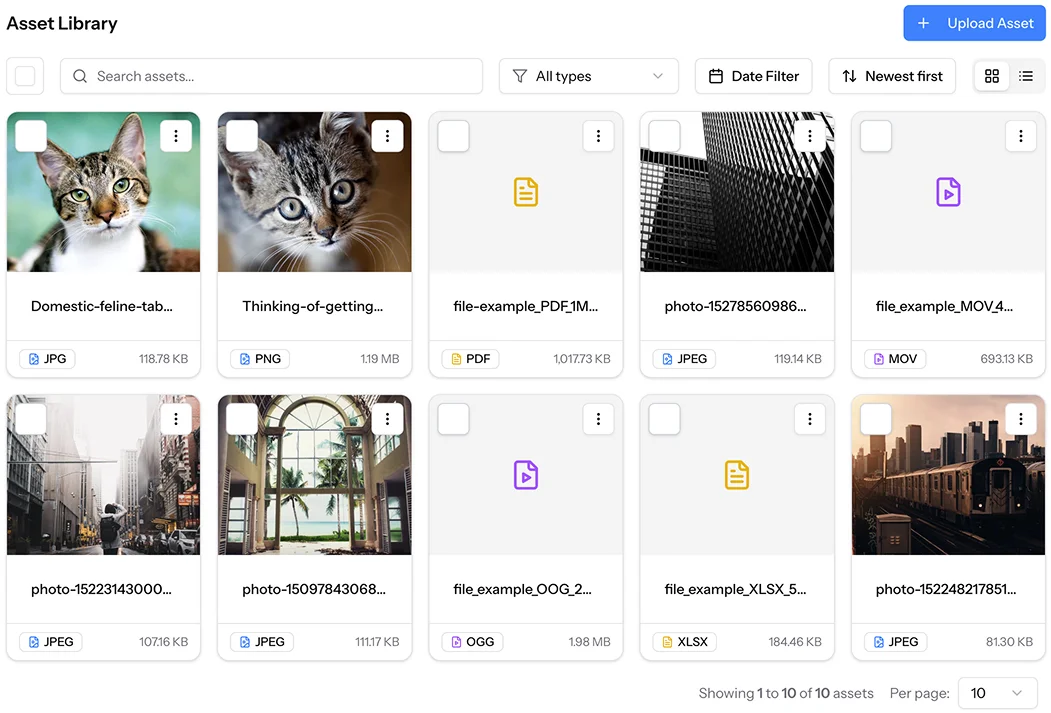Viewport: 1051px width, 713px height.
Task: Switch to grid view layout
Action: tap(992, 76)
